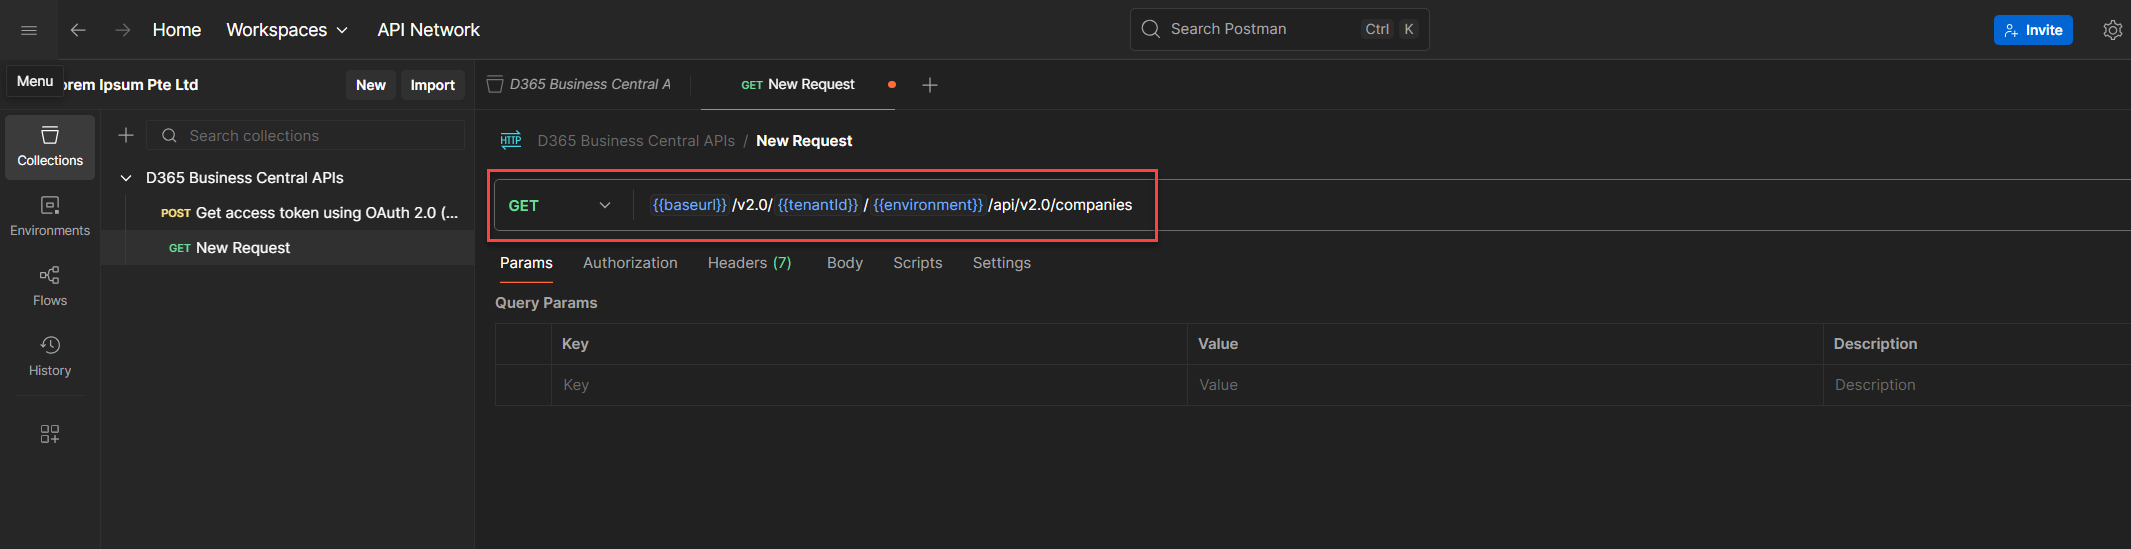Select the Headers (7) tab

(x=749, y=263)
